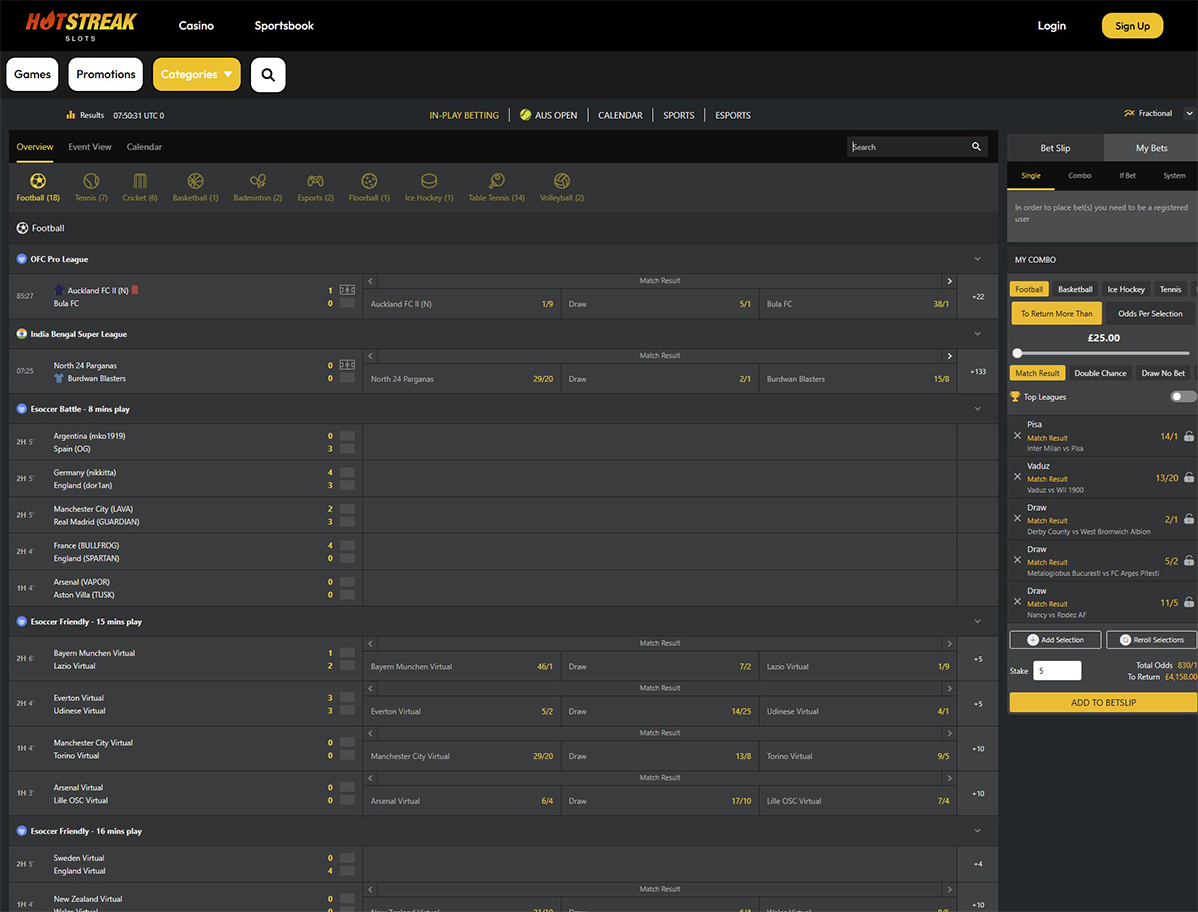The width and height of the screenshot is (1198, 912).
Task: Select the Ice Hockey sport icon
Action: click(x=429, y=182)
